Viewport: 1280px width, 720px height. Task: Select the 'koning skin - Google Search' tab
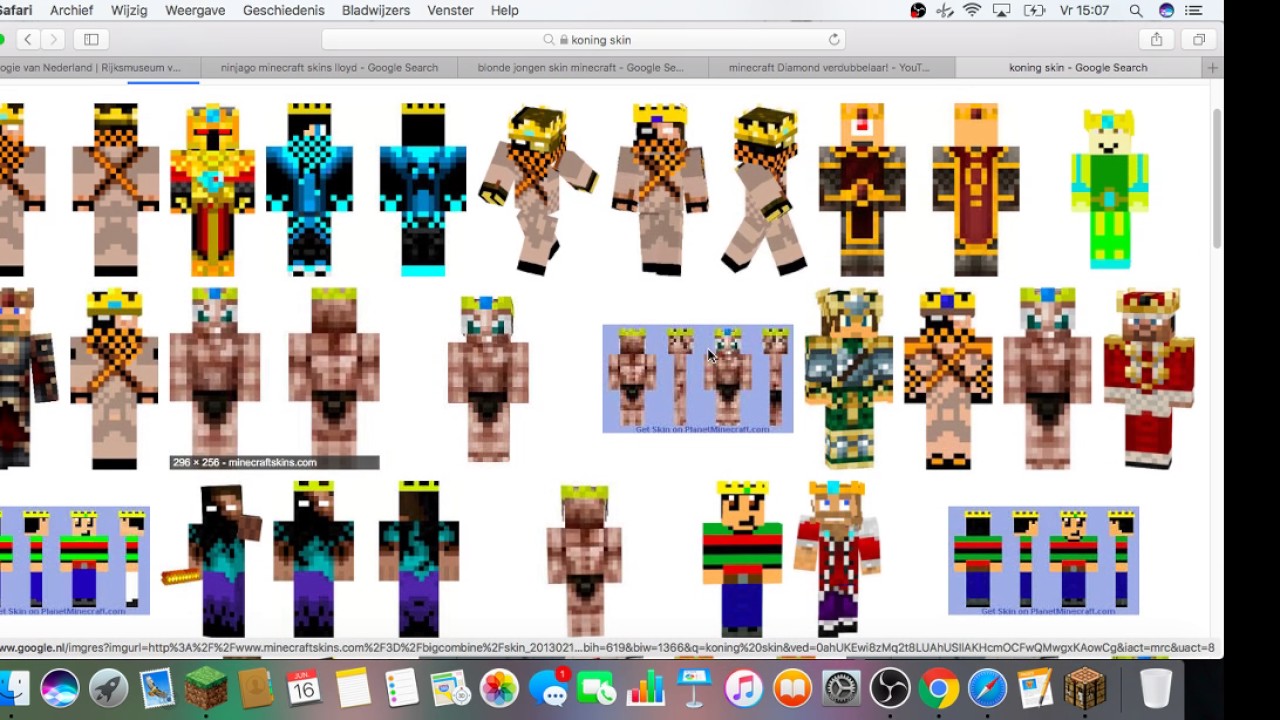click(x=1078, y=68)
